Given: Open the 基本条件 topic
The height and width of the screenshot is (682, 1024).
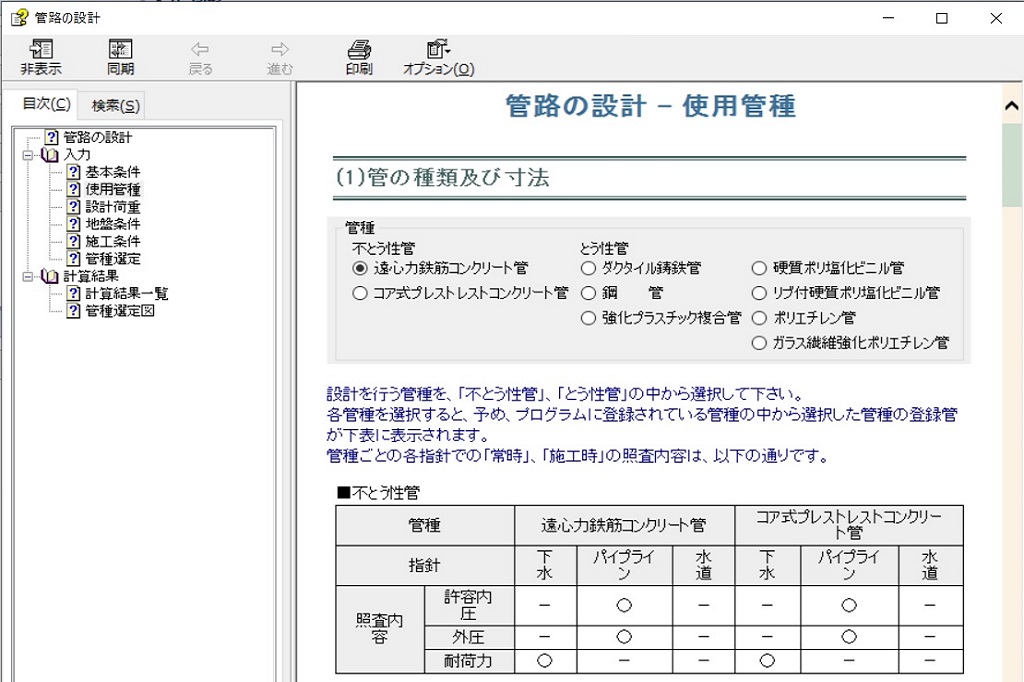Looking at the screenshot, I should coord(113,172).
